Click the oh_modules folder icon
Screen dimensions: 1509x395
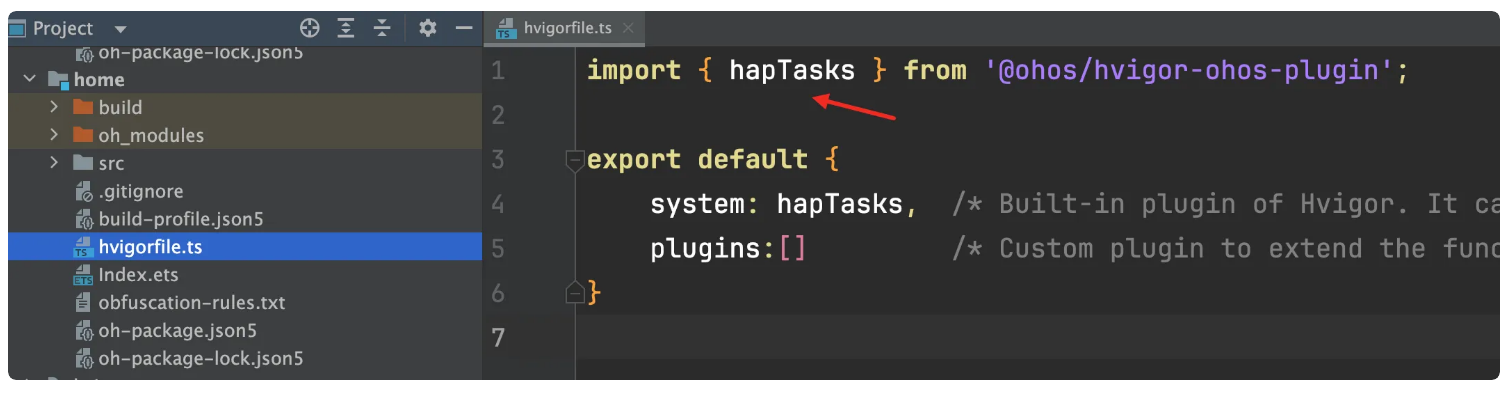coord(83,135)
